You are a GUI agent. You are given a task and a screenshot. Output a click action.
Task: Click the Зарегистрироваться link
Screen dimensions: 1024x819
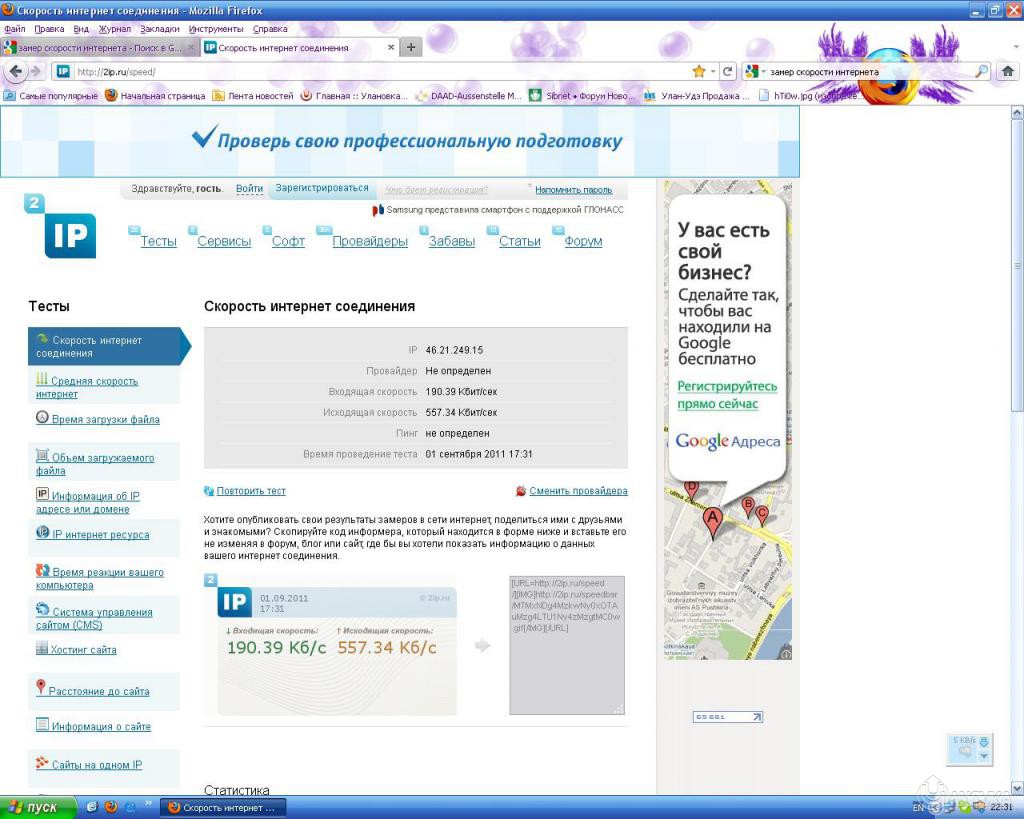coord(321,188)
